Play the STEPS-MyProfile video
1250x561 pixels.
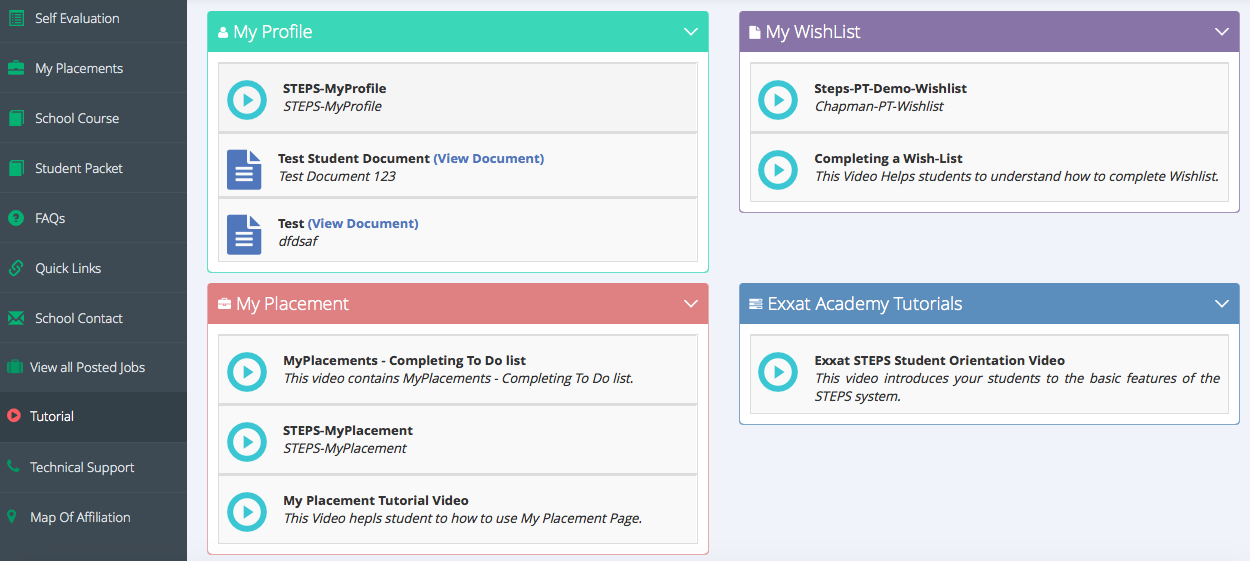point(247,99)
